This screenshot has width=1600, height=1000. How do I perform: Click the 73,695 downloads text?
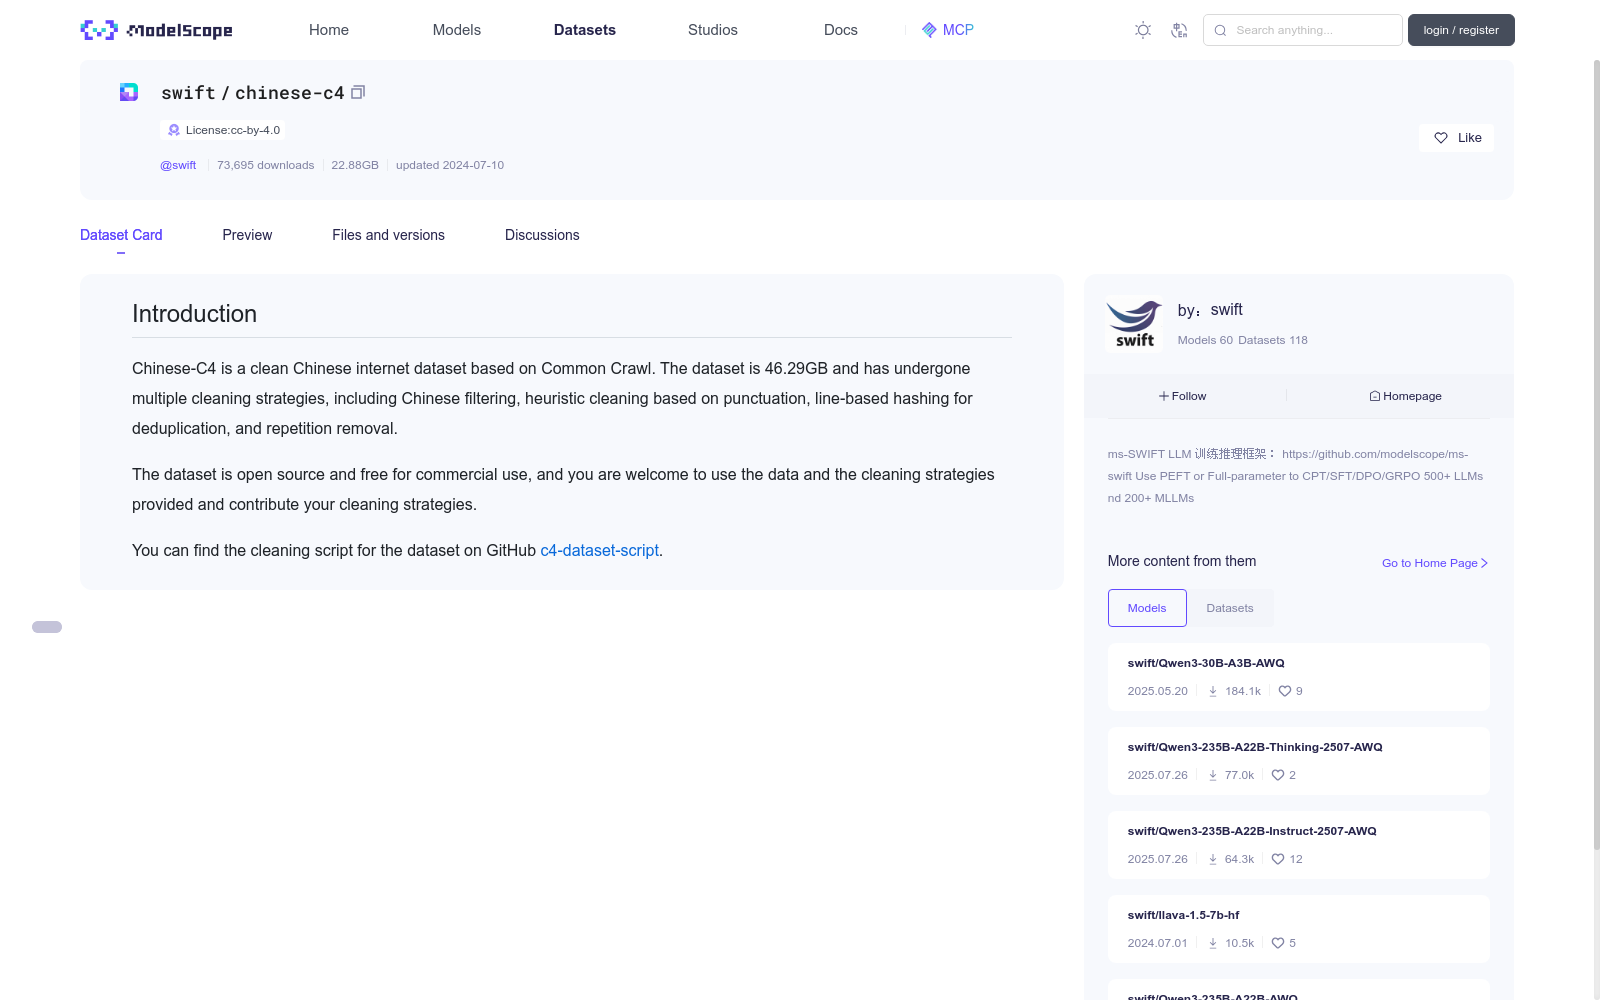coord(265,165)
